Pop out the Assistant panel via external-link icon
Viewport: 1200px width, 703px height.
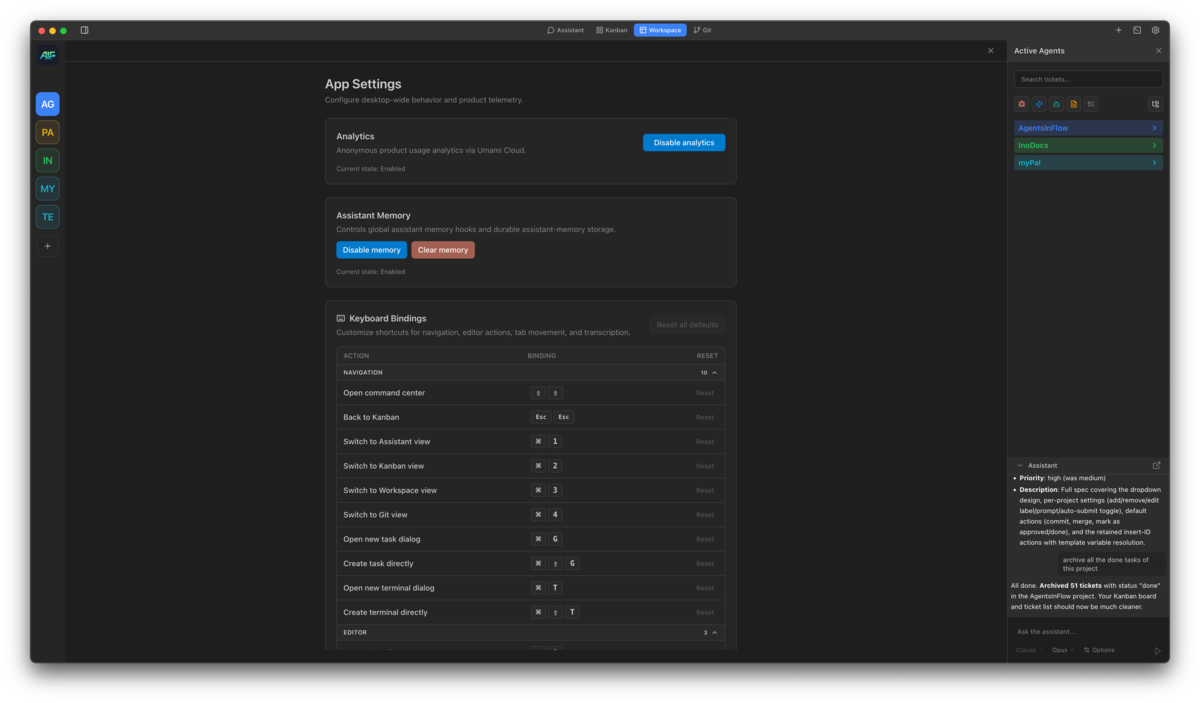[1157, 465]
